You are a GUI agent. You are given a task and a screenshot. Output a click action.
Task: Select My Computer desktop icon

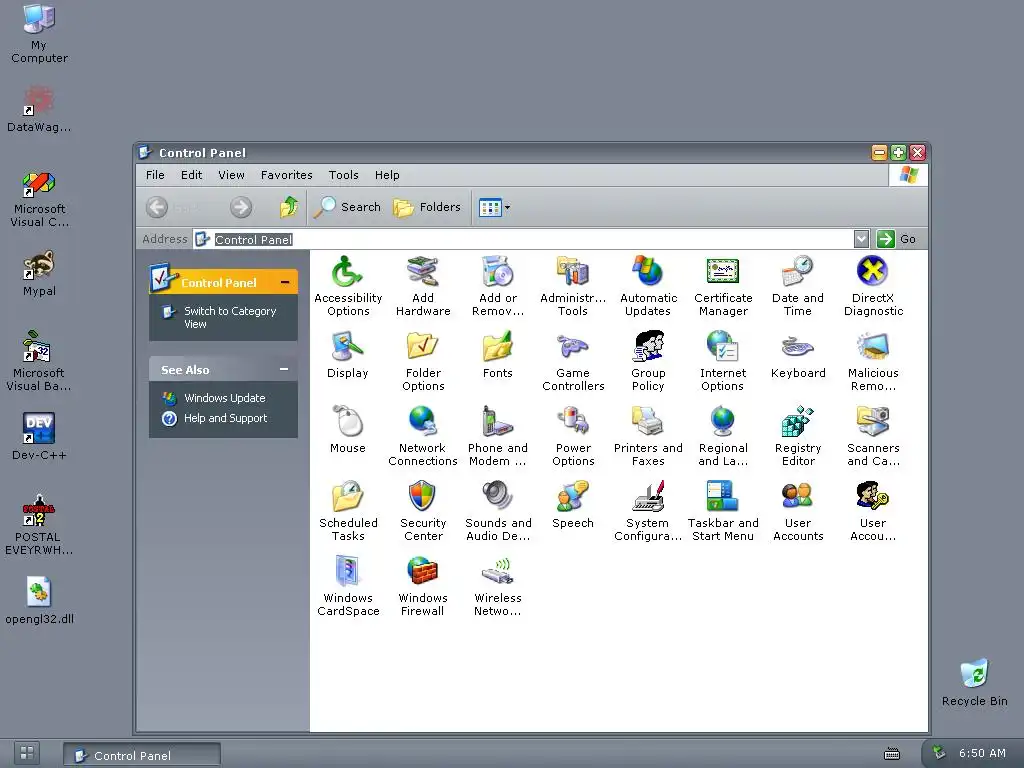pyautogui.click(x=39, y=33)
